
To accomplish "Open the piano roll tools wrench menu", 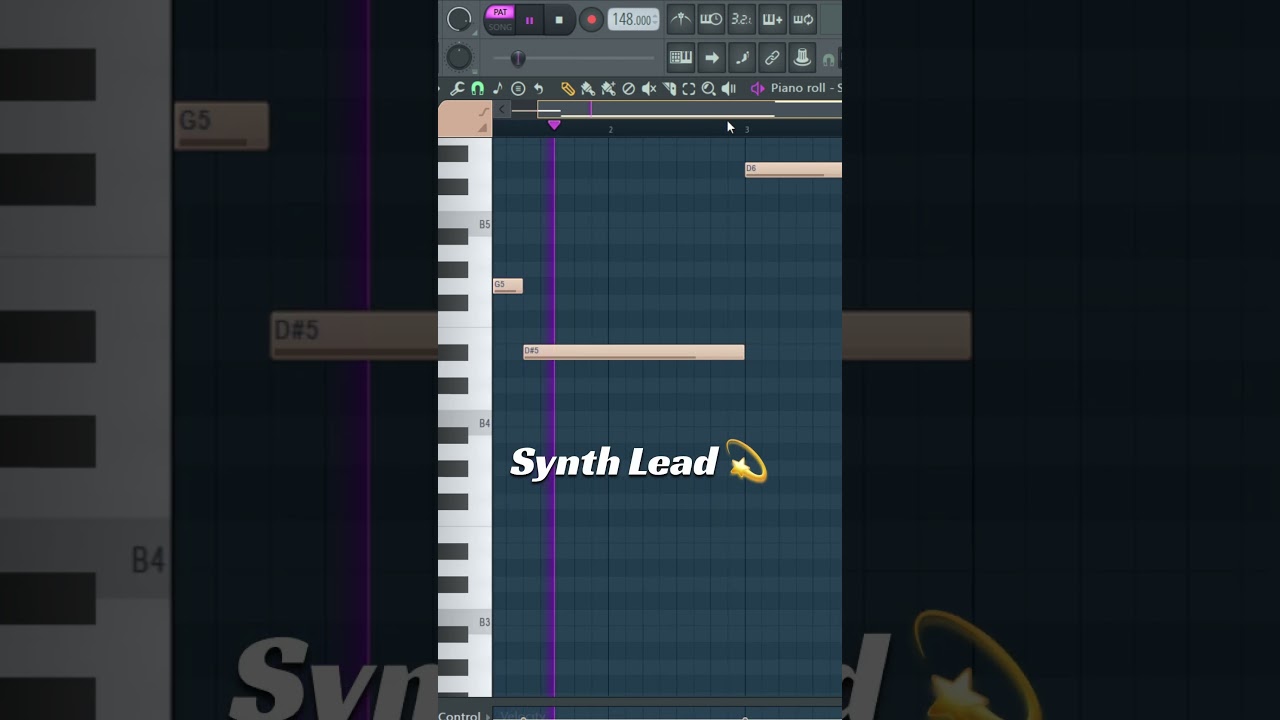I will coord(457,89).
